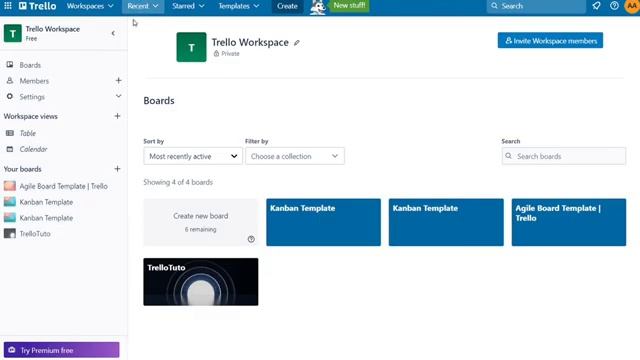This screenshot has width=640, height=360.
Task: Click the Create button in header
Action: click(287, 6)
